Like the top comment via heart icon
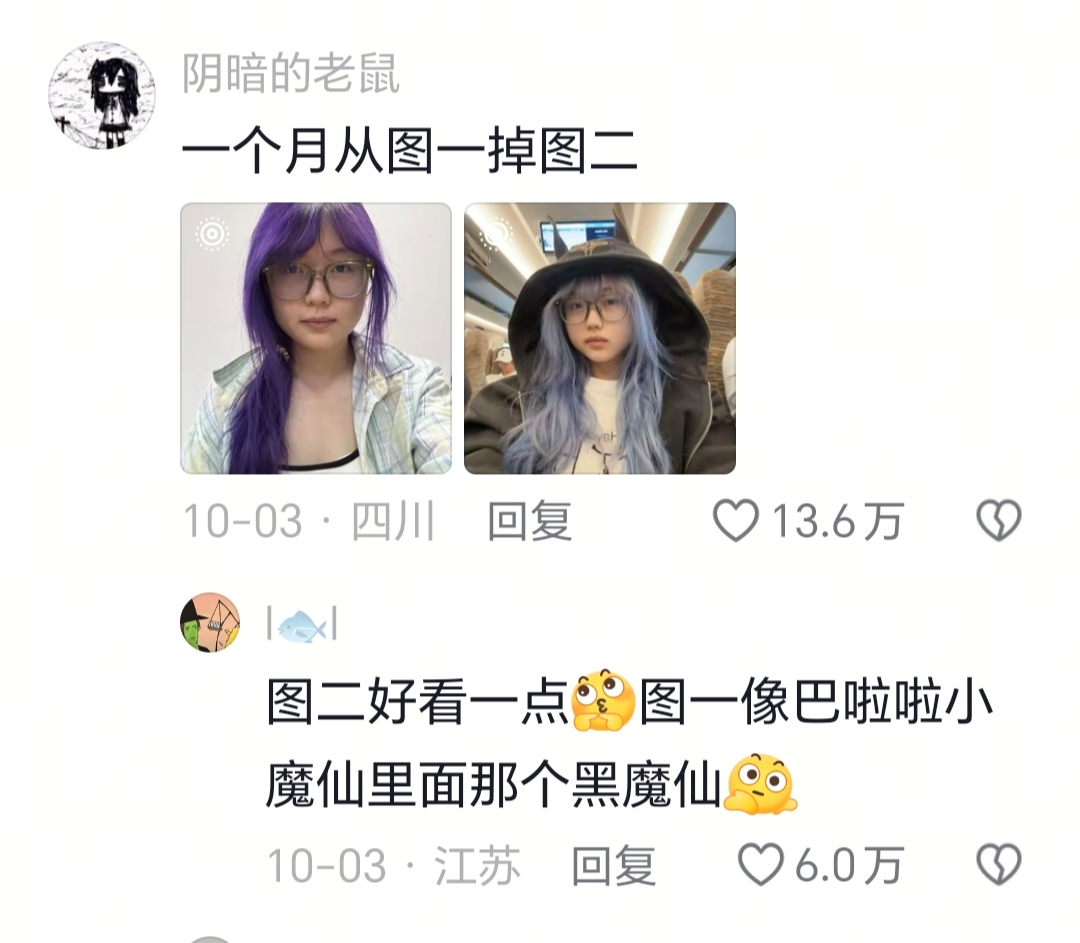 [x=736, y=521]
